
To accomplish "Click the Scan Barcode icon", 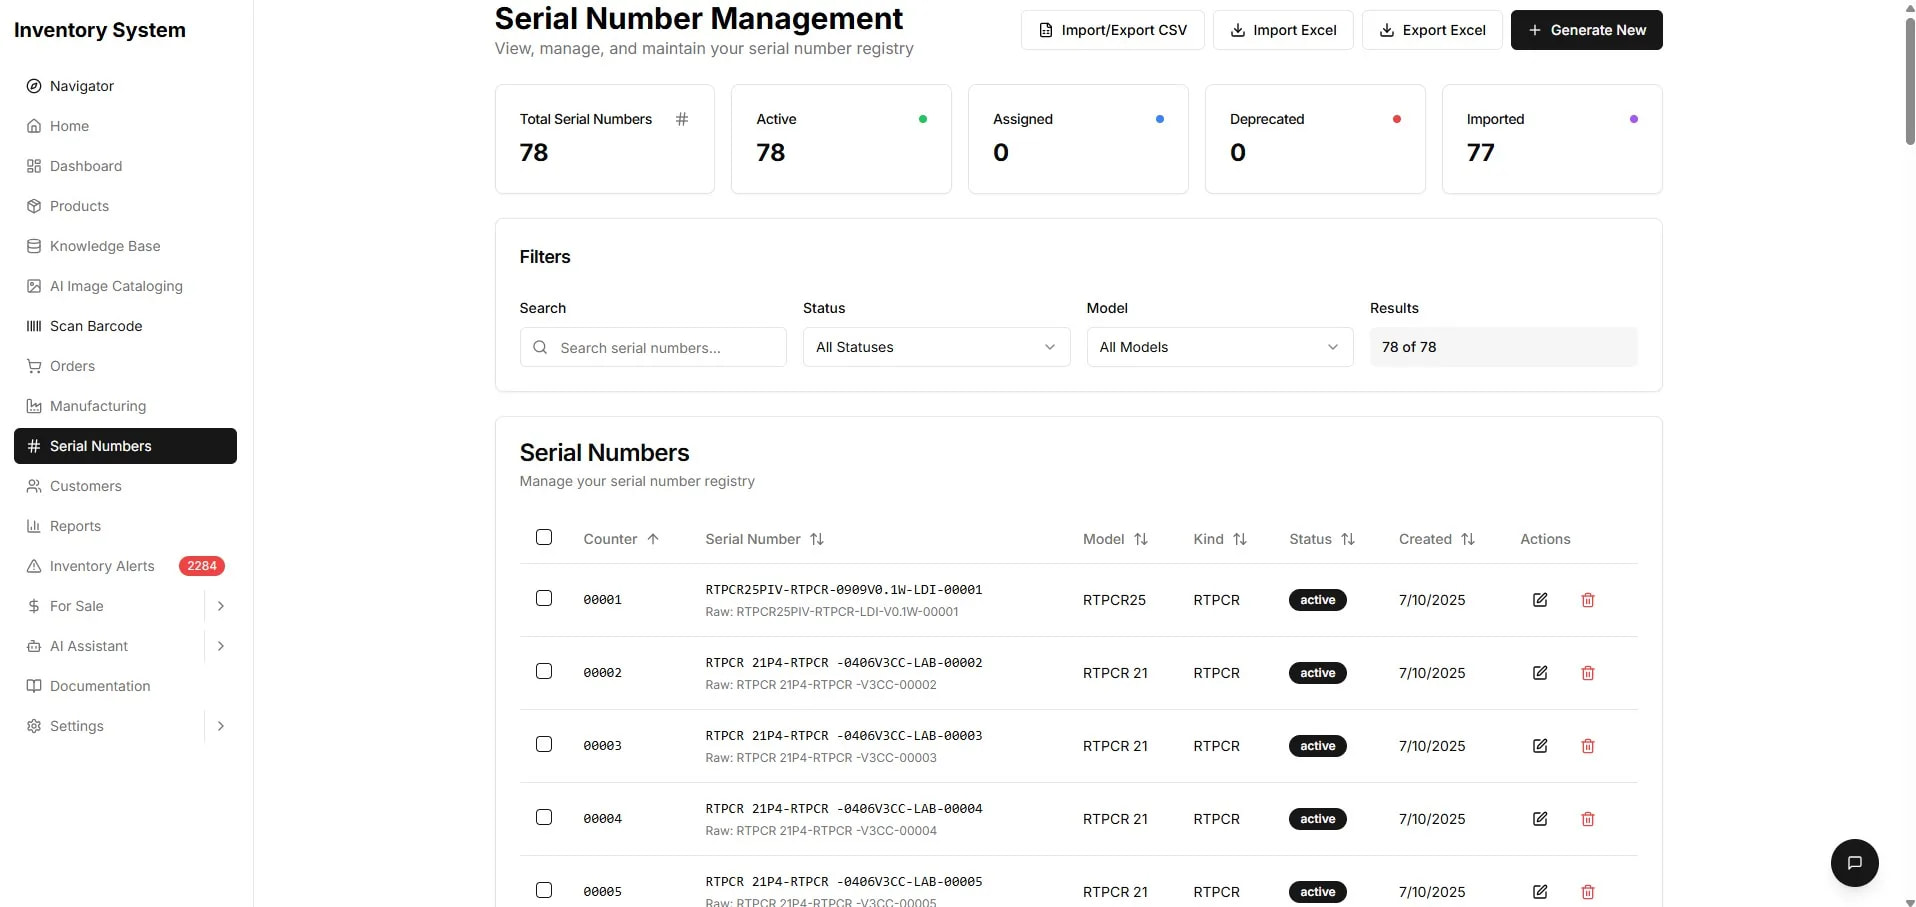I will click(34, 326).
